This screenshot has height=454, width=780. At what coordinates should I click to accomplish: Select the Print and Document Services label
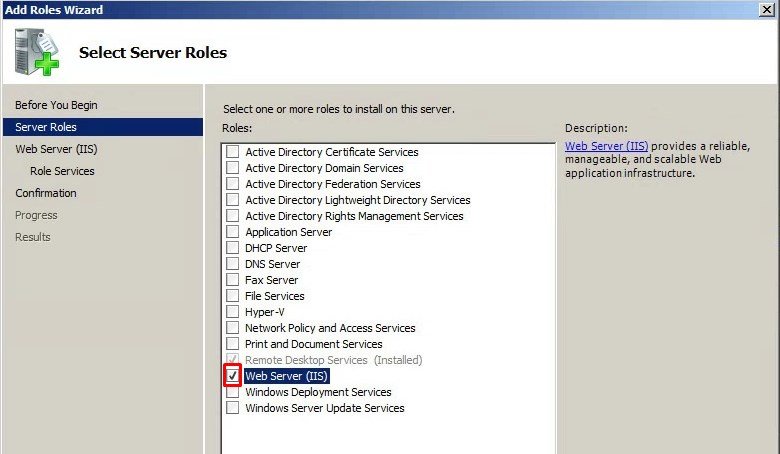[313, 344]
